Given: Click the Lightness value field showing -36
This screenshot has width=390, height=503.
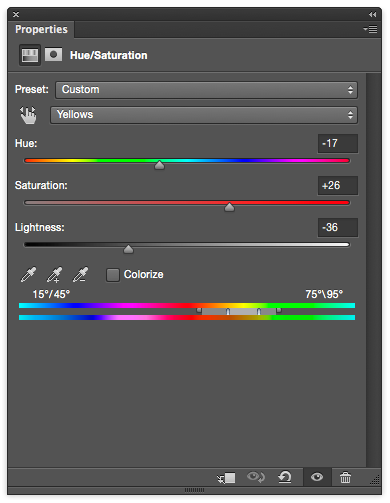Looking at the screenshot, I should [x=338, y=228].
